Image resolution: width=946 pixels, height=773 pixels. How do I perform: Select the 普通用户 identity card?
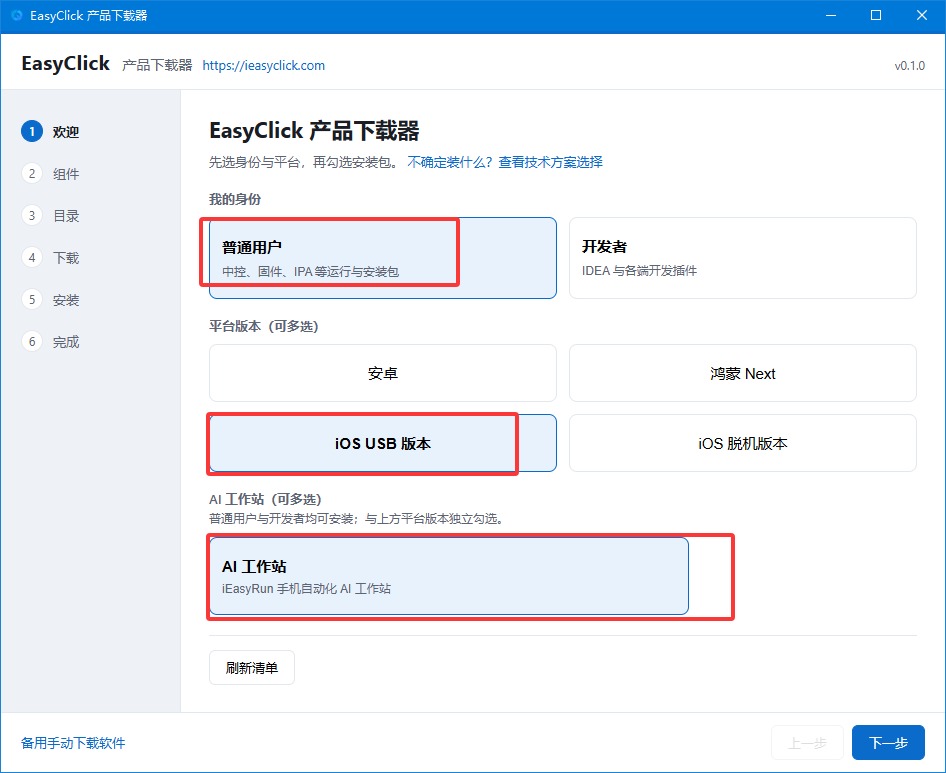[383, 258]
